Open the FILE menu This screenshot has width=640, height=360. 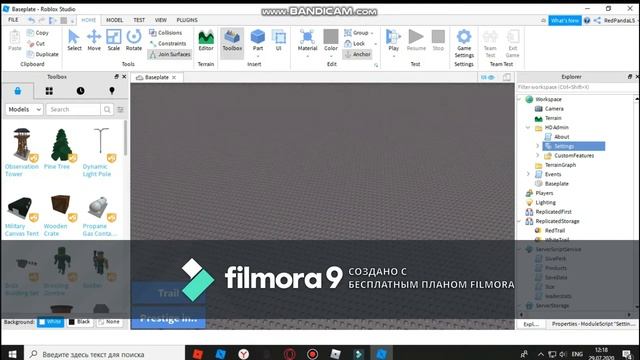pos(13,20)
